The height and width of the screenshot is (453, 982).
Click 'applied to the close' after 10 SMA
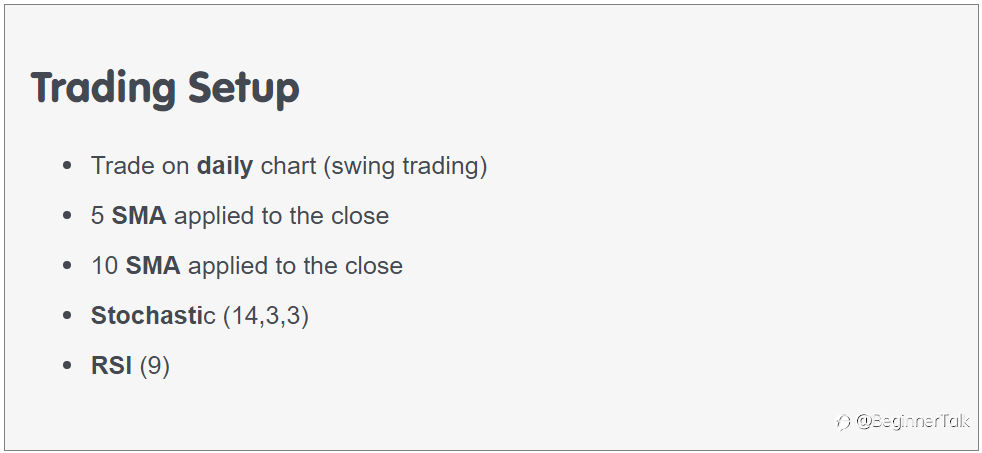click(x=295, y=266)
